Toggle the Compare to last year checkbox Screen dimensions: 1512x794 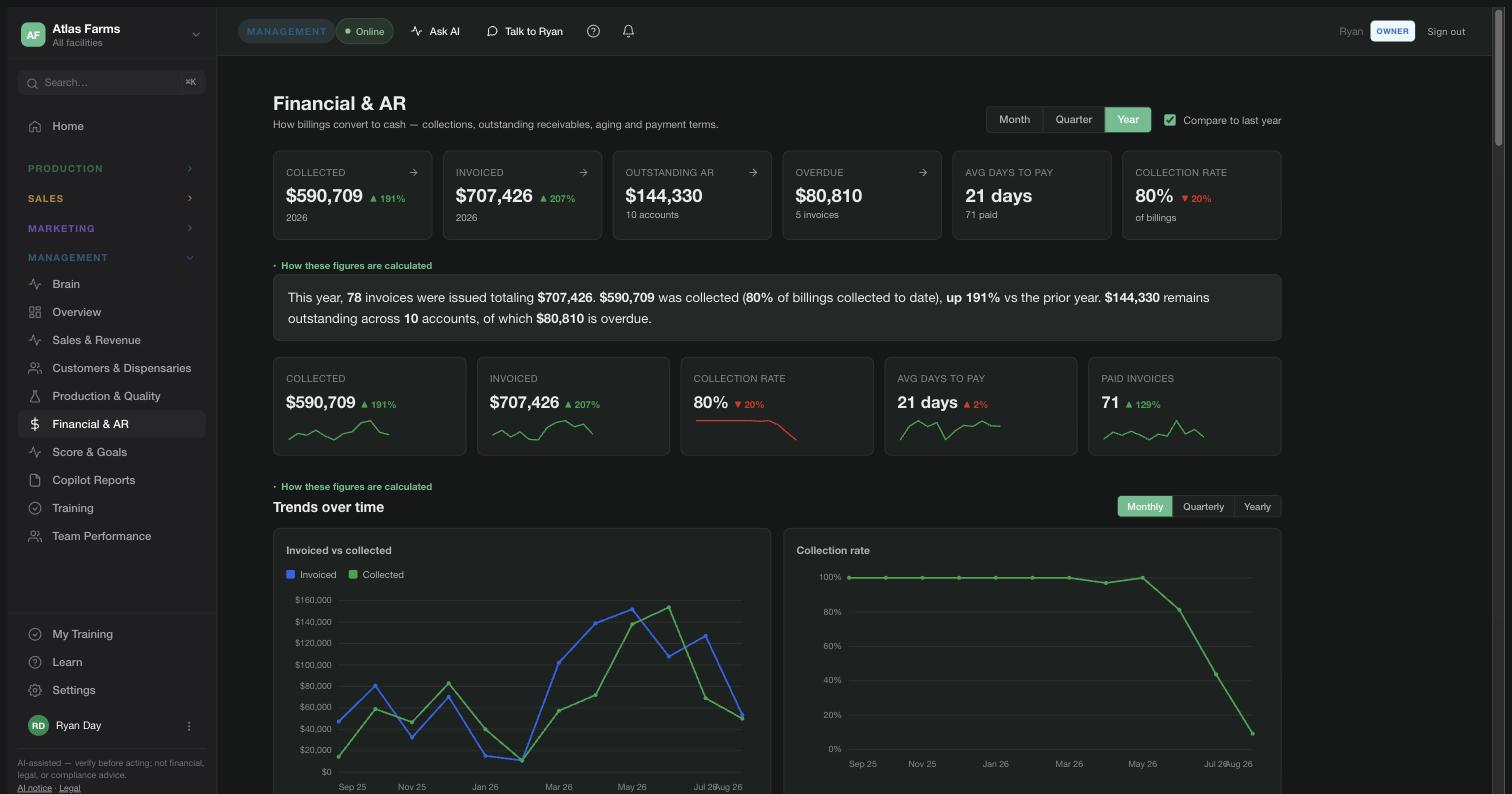pos(1170,120)
